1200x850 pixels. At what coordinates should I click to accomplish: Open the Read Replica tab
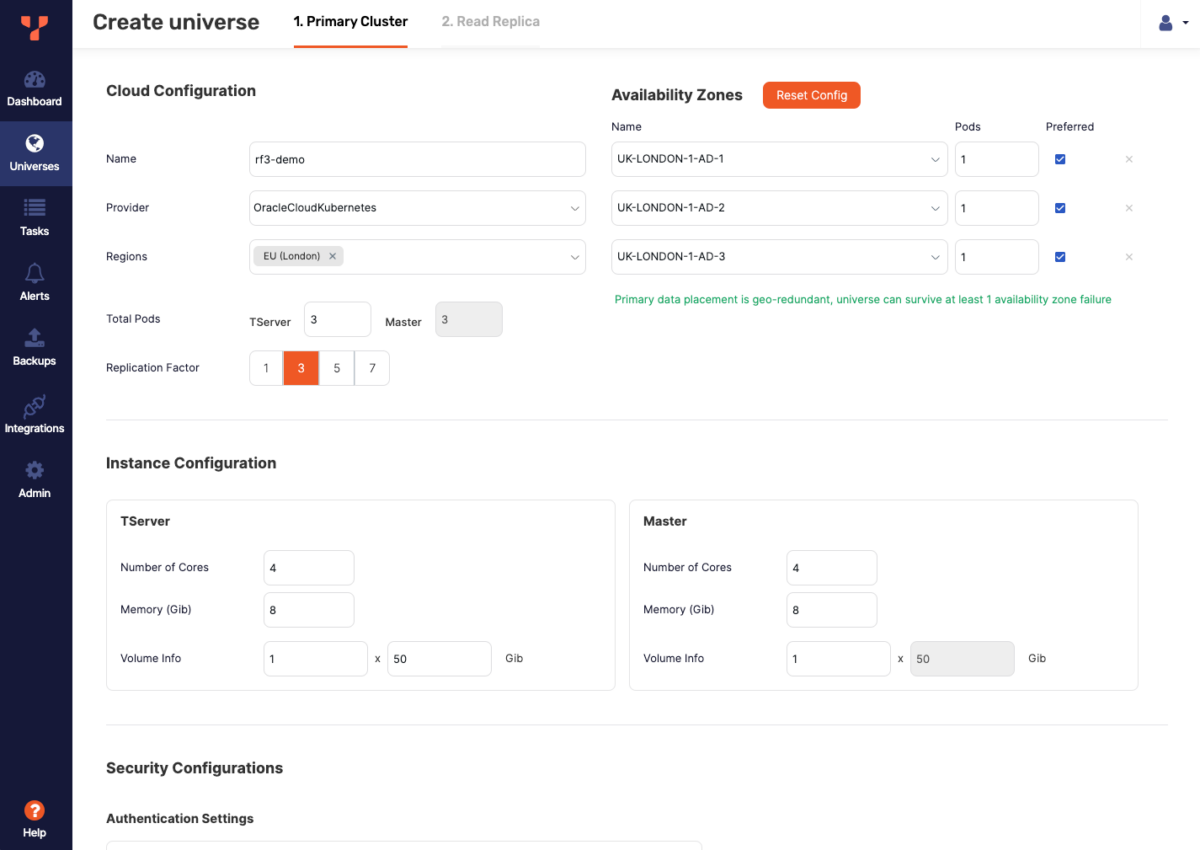point(490,21)
